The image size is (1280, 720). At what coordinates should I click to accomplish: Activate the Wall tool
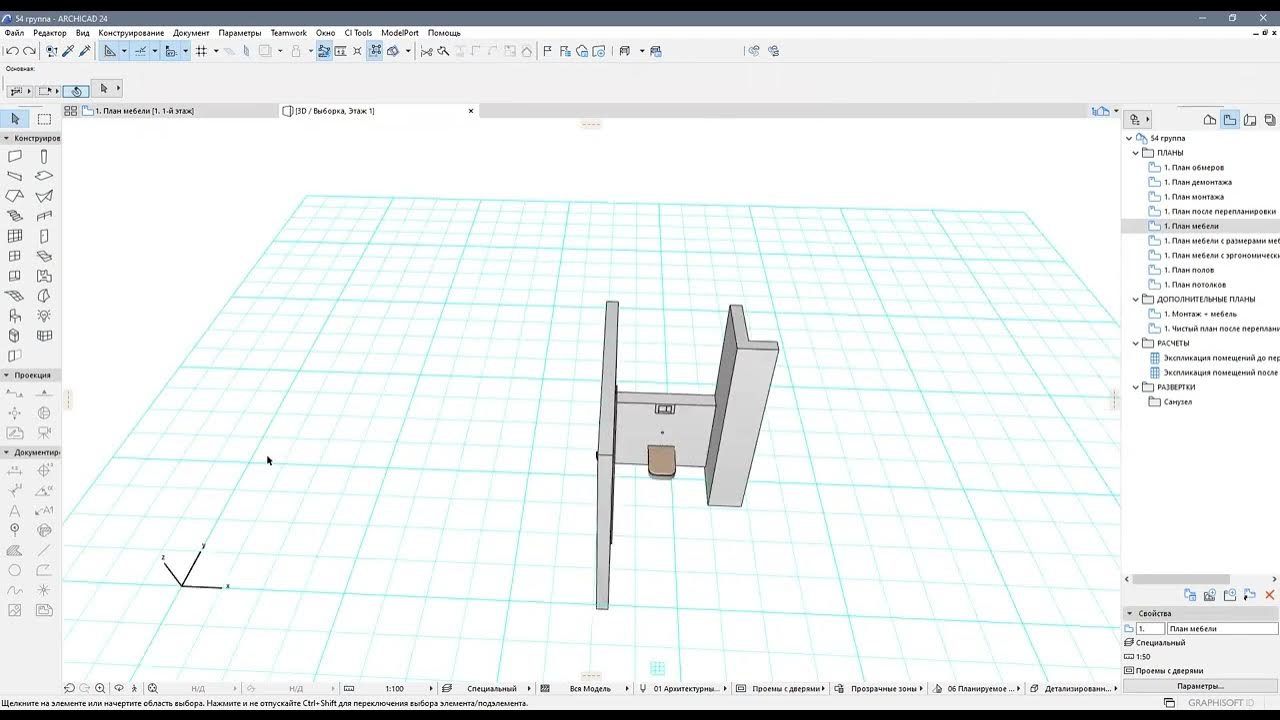point(15,156)
